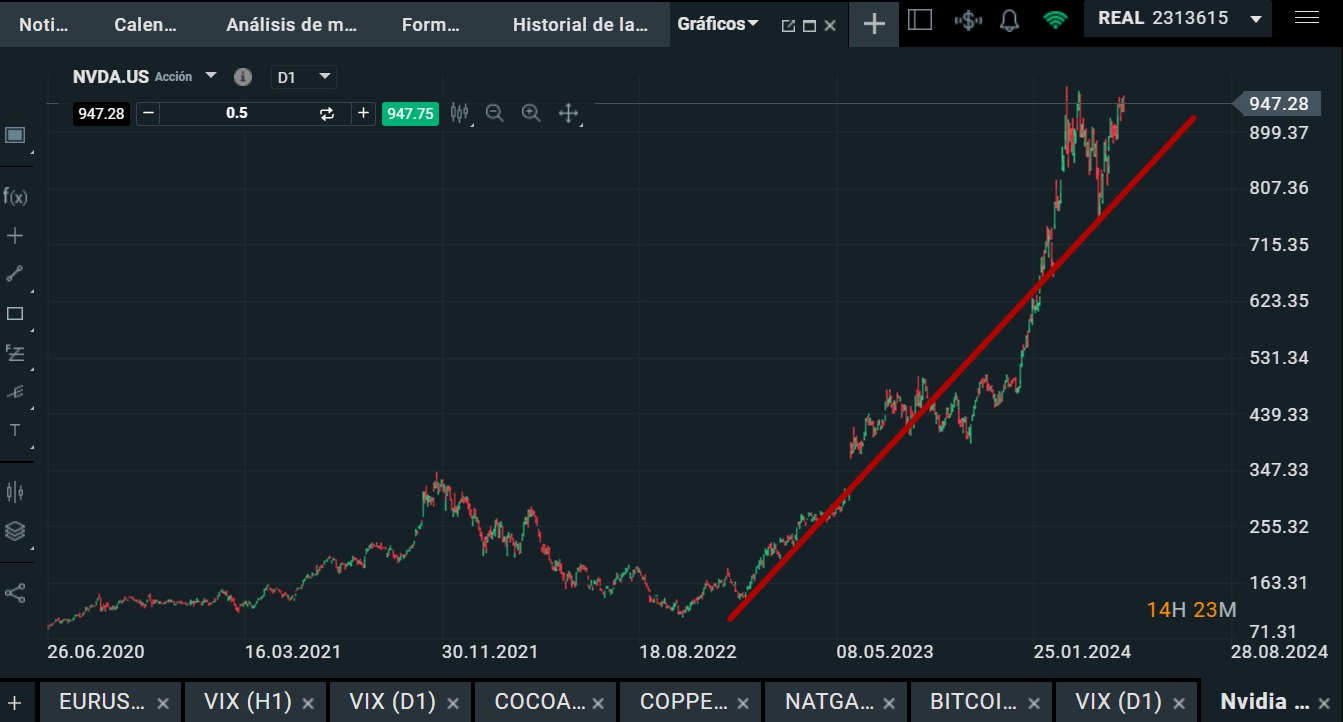
Task: Expand the NVDA.US symbol dropdown arrow
Action: [x=211, y=76]
